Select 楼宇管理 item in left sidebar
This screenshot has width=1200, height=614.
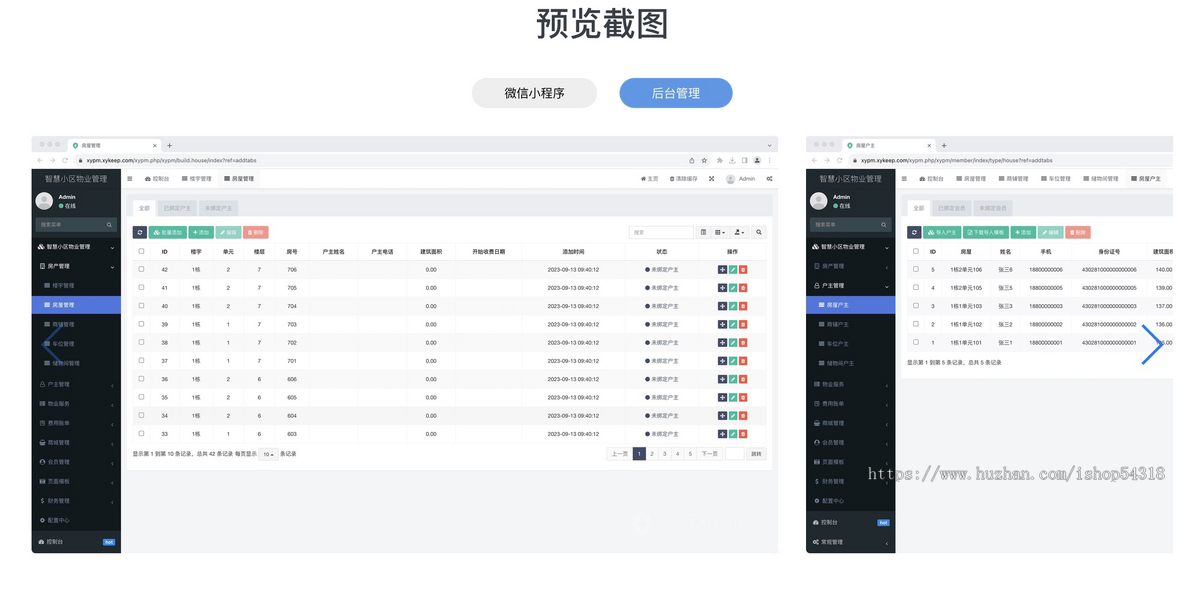[76, 286]
